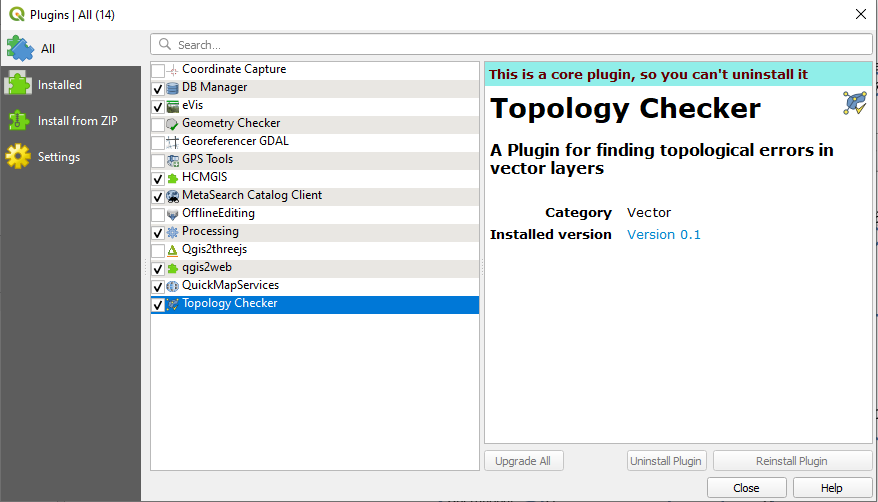The image size is (878, 502).
Task: Click the qgis2web green puzzle icon
Action: [172, 269]
